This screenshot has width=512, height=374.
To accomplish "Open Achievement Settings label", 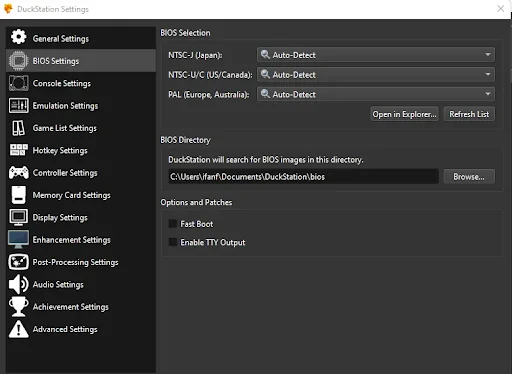I will pyautogui.click(x=70, y=307).
